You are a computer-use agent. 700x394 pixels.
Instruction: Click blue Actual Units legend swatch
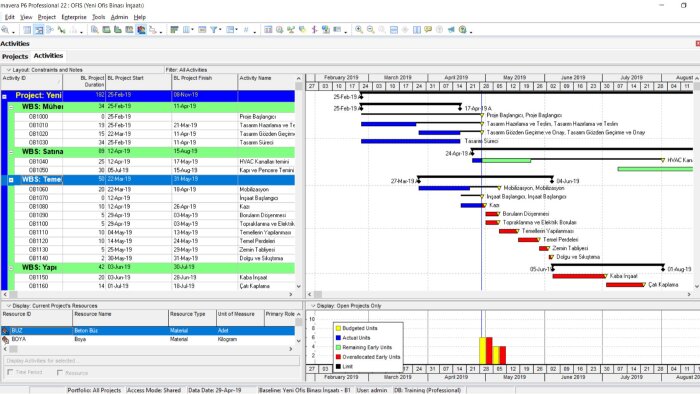point(338,338)
